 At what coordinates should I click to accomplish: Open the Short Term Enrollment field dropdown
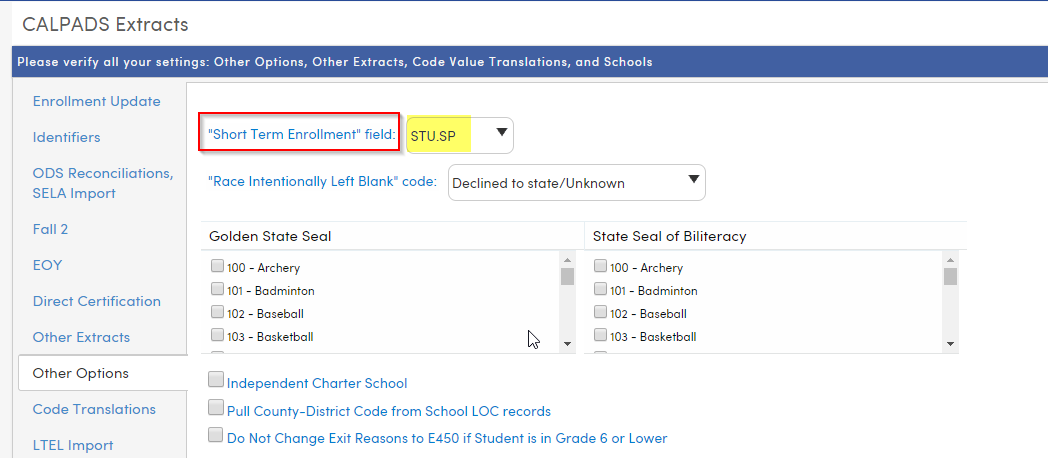[460, 136]
